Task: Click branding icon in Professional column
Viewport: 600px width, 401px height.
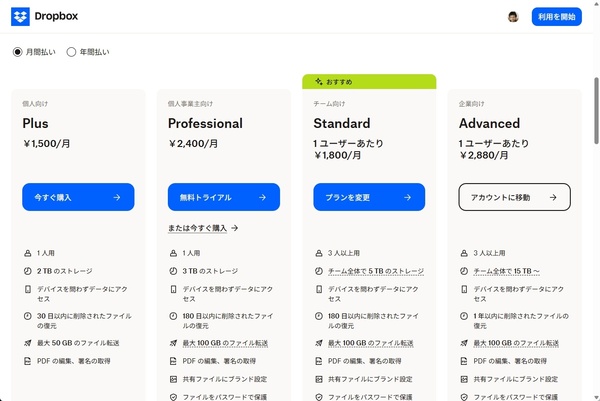Action: pyautogui.click(x=173, y=379)
